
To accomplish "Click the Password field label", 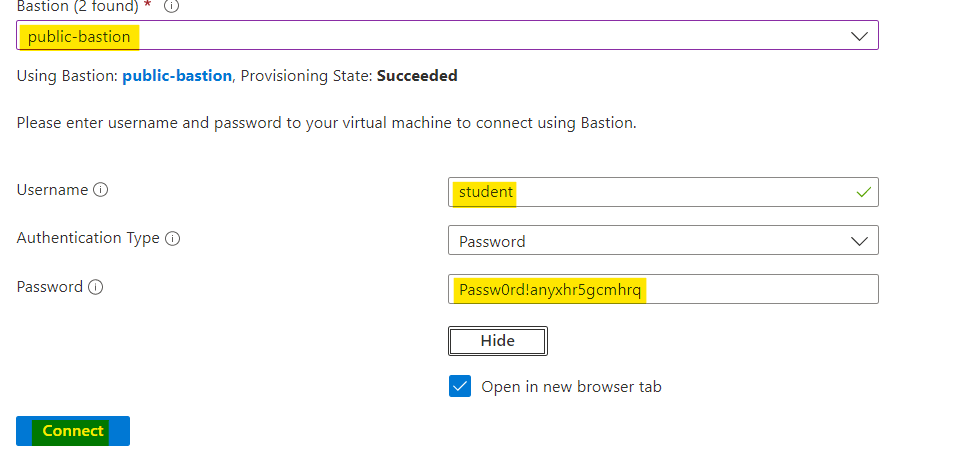I will click(50, 287).
